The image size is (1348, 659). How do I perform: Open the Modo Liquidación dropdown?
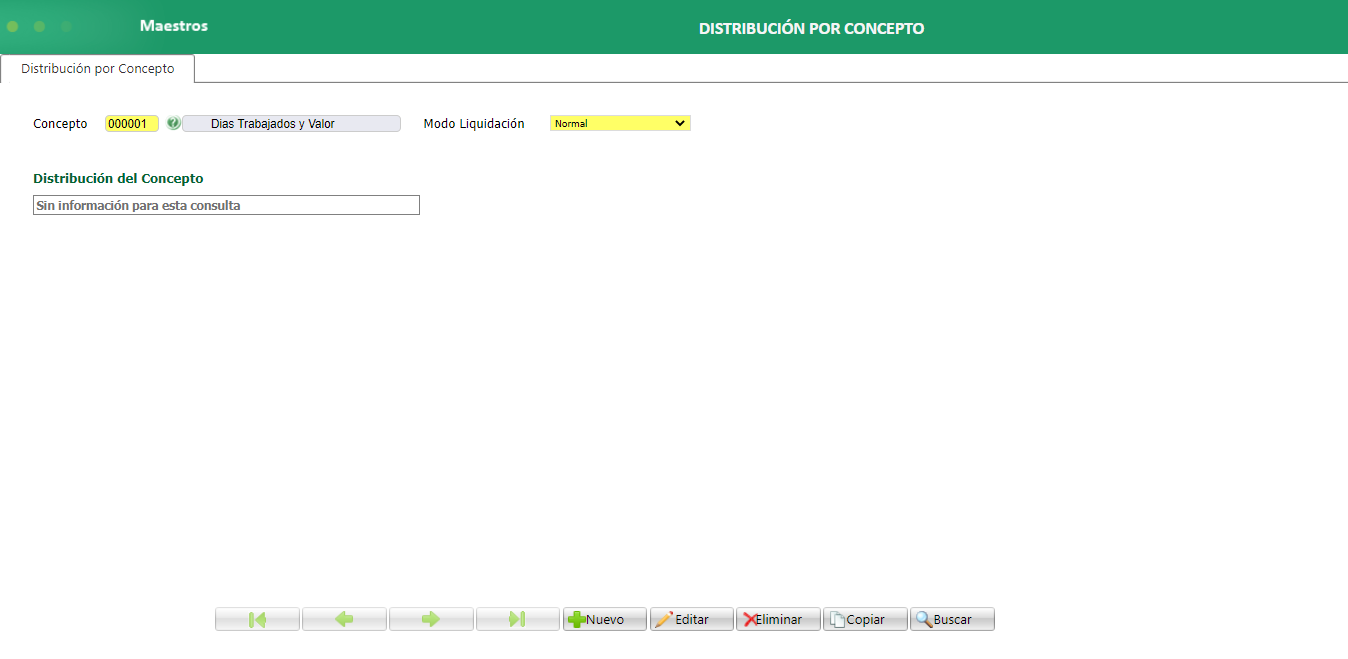tap(619, 123)
